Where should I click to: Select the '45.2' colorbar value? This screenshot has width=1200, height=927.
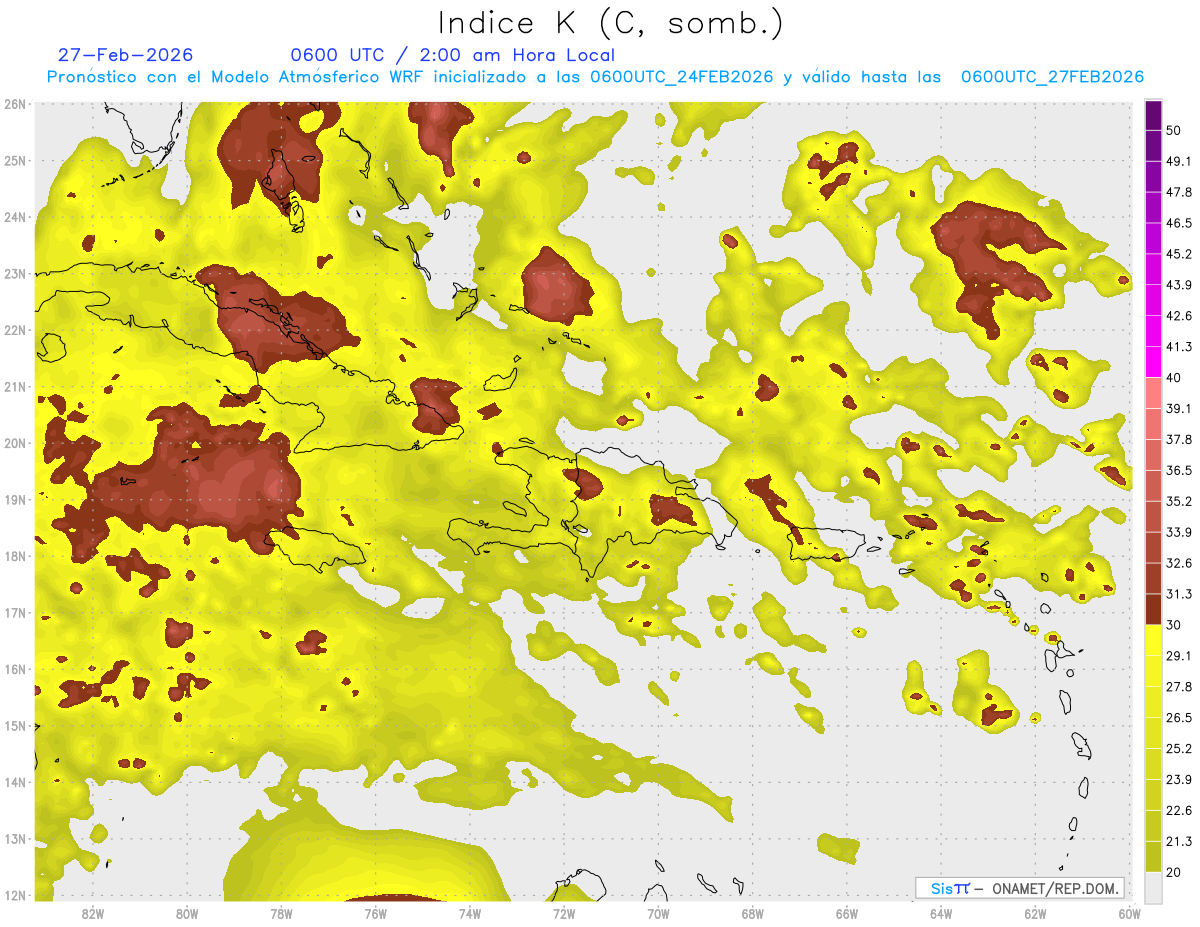pos(1178,254)
